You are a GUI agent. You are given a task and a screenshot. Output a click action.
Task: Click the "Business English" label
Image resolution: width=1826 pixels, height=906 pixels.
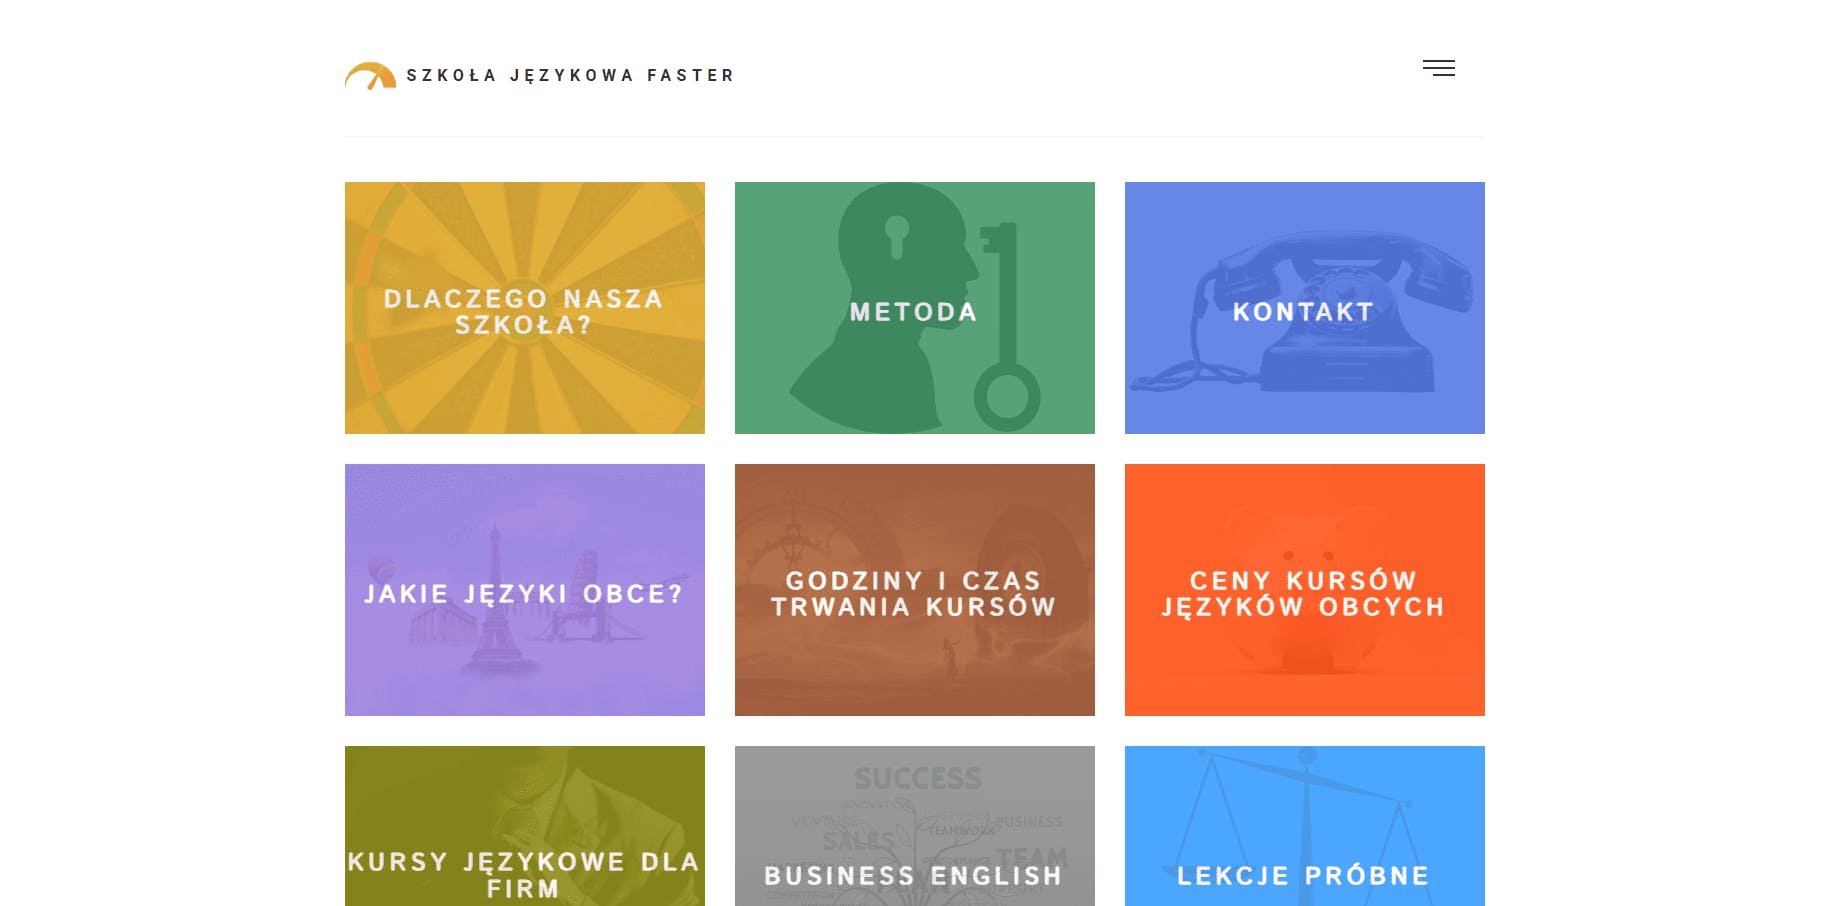point(914,876)
